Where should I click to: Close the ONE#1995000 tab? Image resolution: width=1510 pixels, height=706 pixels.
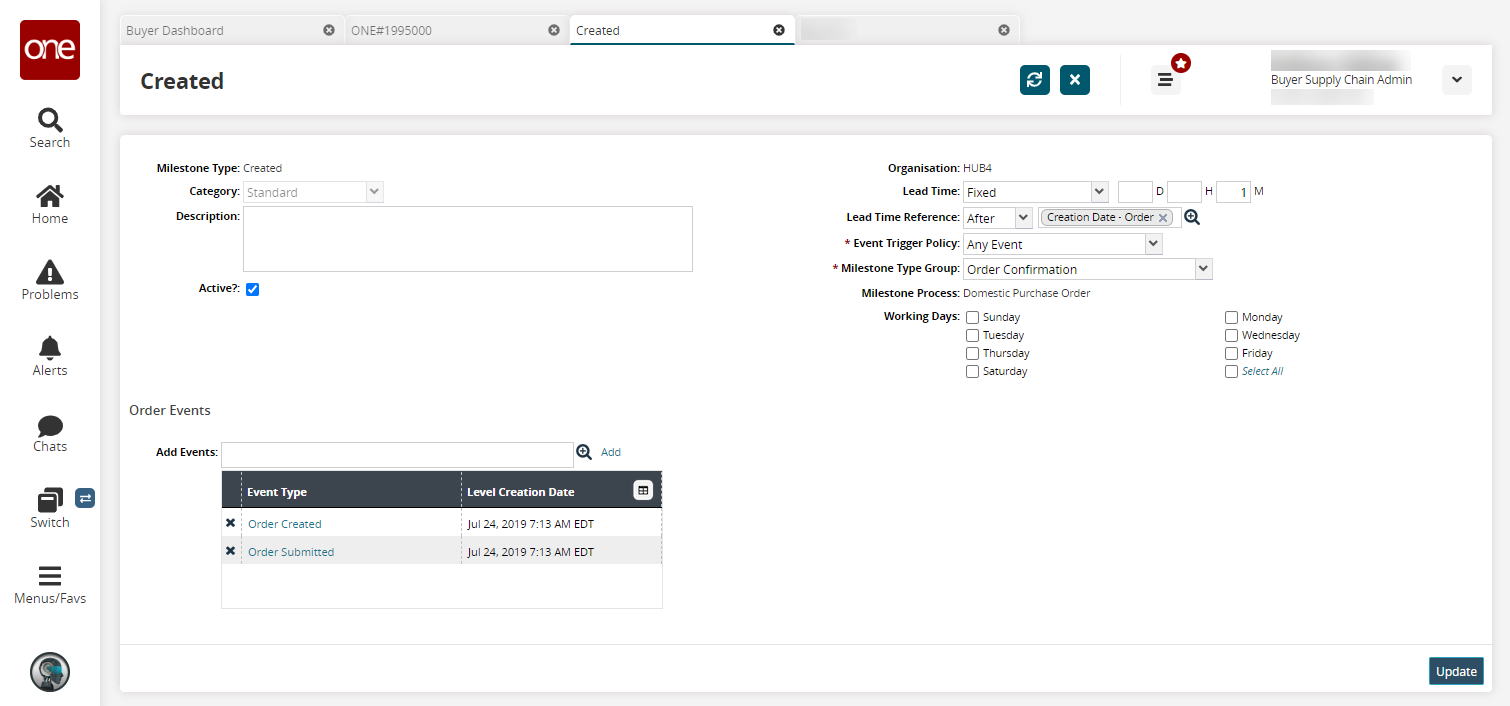coord(554,30)
